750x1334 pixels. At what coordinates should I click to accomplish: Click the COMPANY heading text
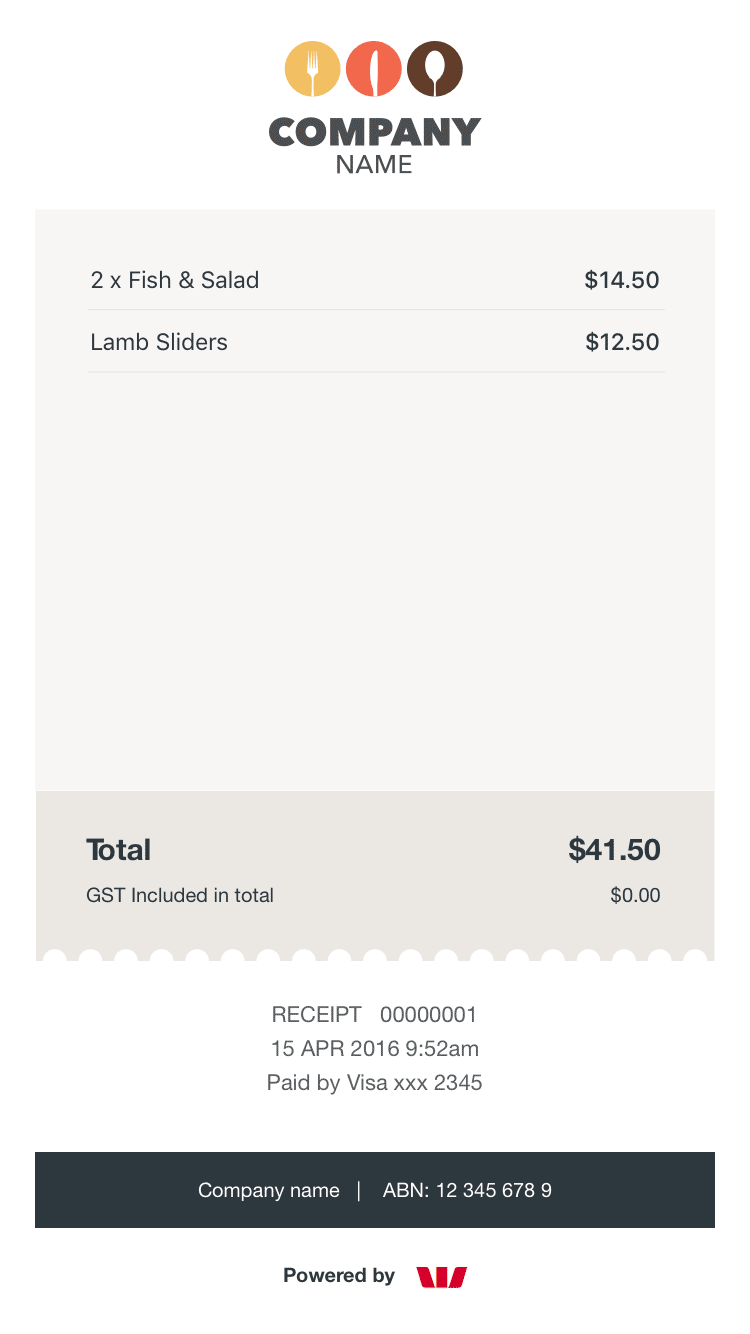coord(375,133)
